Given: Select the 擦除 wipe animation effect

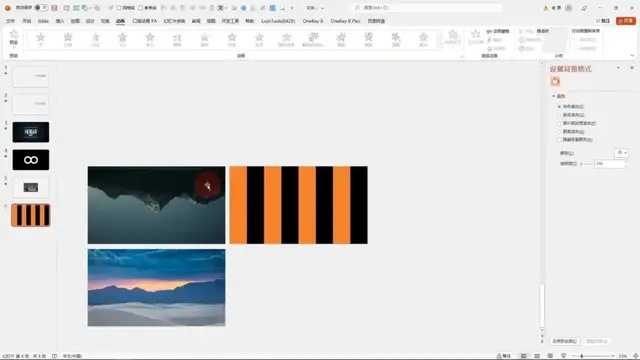Looking at the screenshot, I should pyautogui.click(x=204, y=40).
